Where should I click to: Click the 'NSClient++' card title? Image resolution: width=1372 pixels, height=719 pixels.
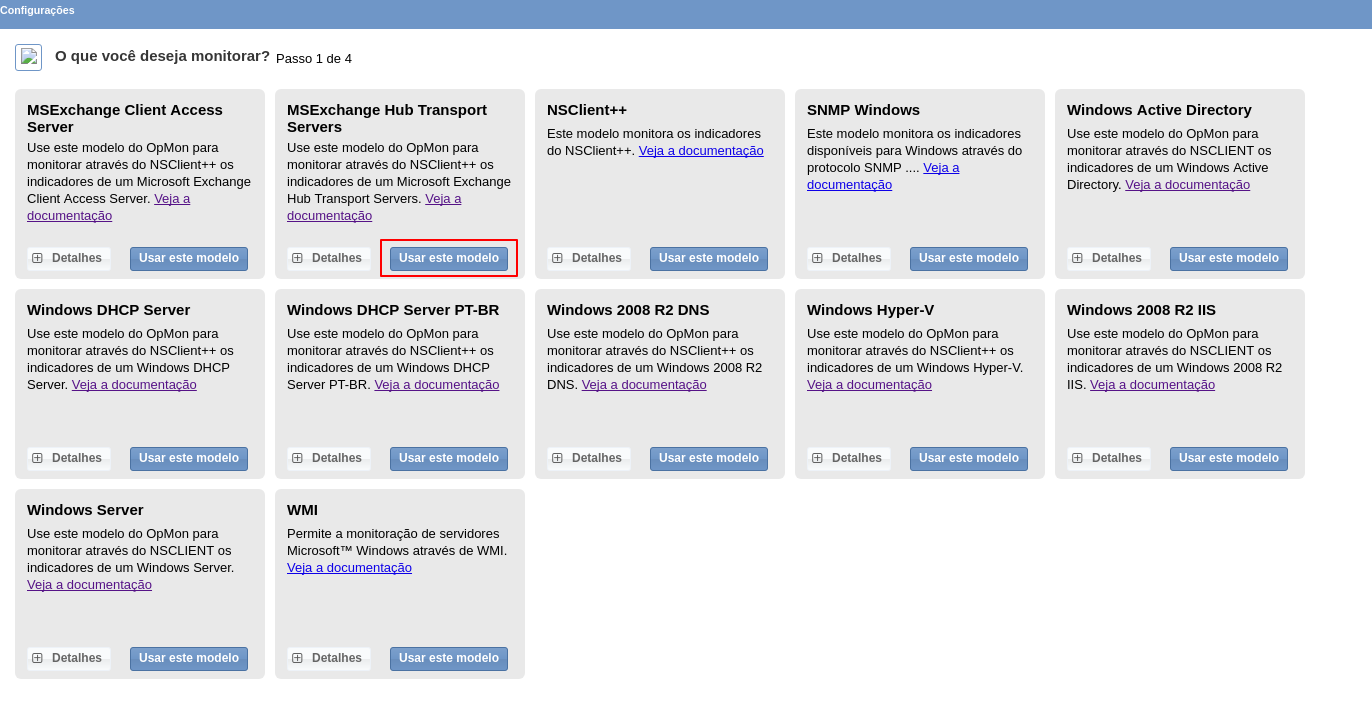(x=587, y=110)
